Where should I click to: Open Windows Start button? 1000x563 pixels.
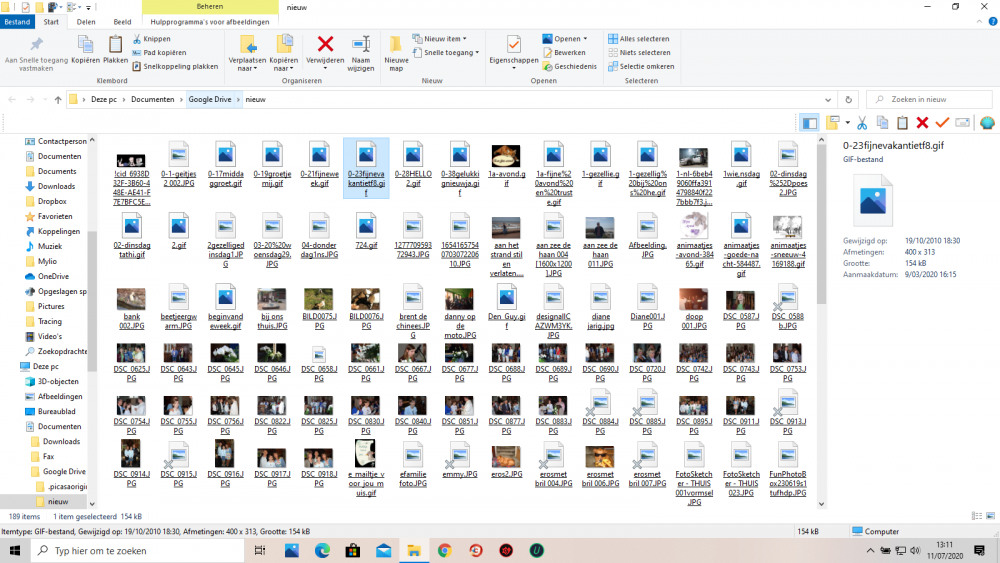(x=15, y=550)
